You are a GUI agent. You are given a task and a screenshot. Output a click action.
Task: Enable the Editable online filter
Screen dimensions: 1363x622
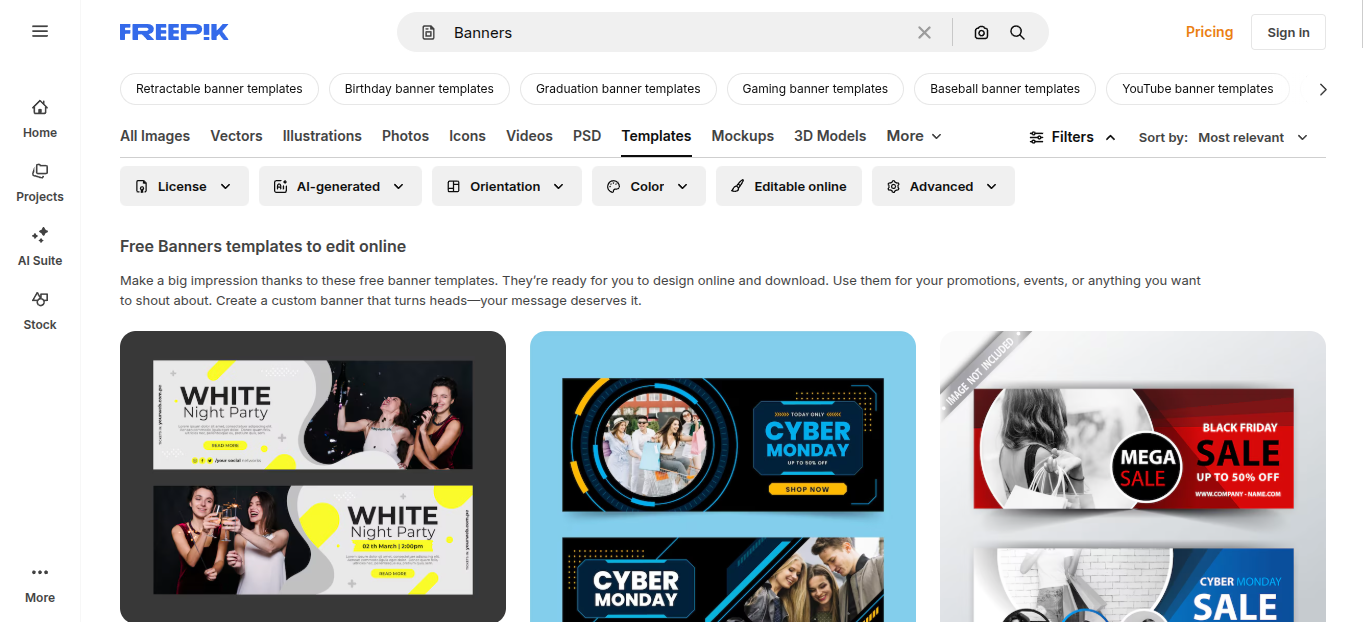coord(788,186)
